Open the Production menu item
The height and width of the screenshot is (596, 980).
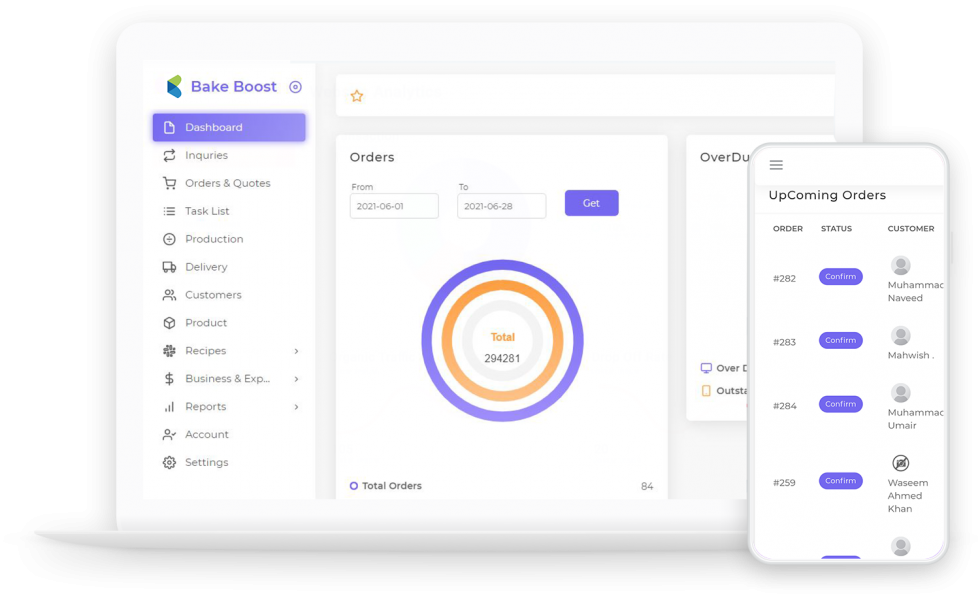(x=213, y=239)
